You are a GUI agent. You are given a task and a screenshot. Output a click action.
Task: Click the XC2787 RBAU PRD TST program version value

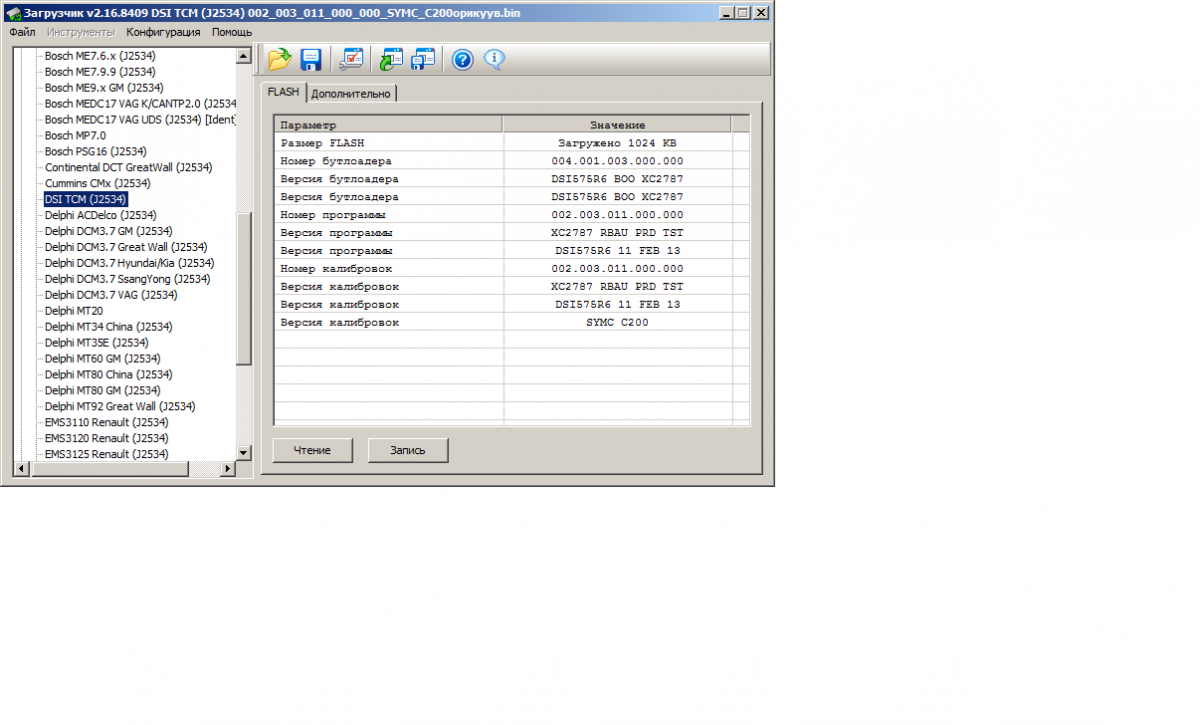coord(617,232)
